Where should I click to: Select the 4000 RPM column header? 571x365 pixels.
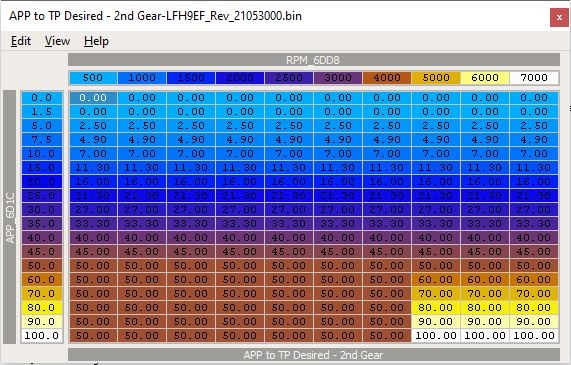[x=387, y=78]
